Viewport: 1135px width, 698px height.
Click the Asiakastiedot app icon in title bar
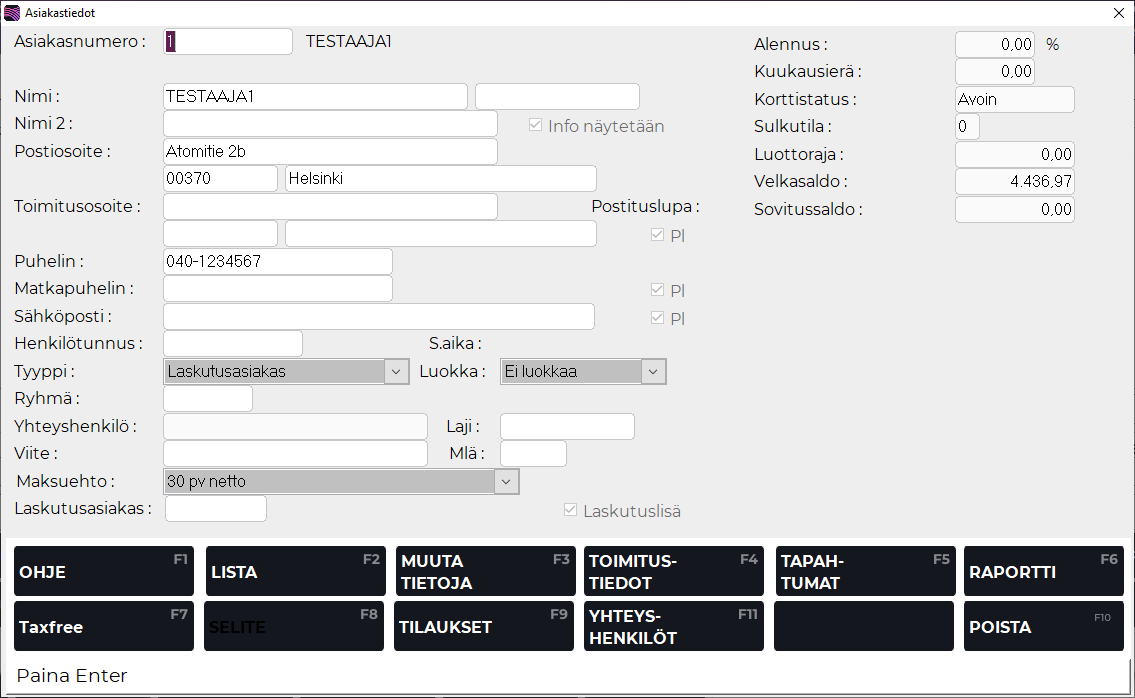pos(12,13)
